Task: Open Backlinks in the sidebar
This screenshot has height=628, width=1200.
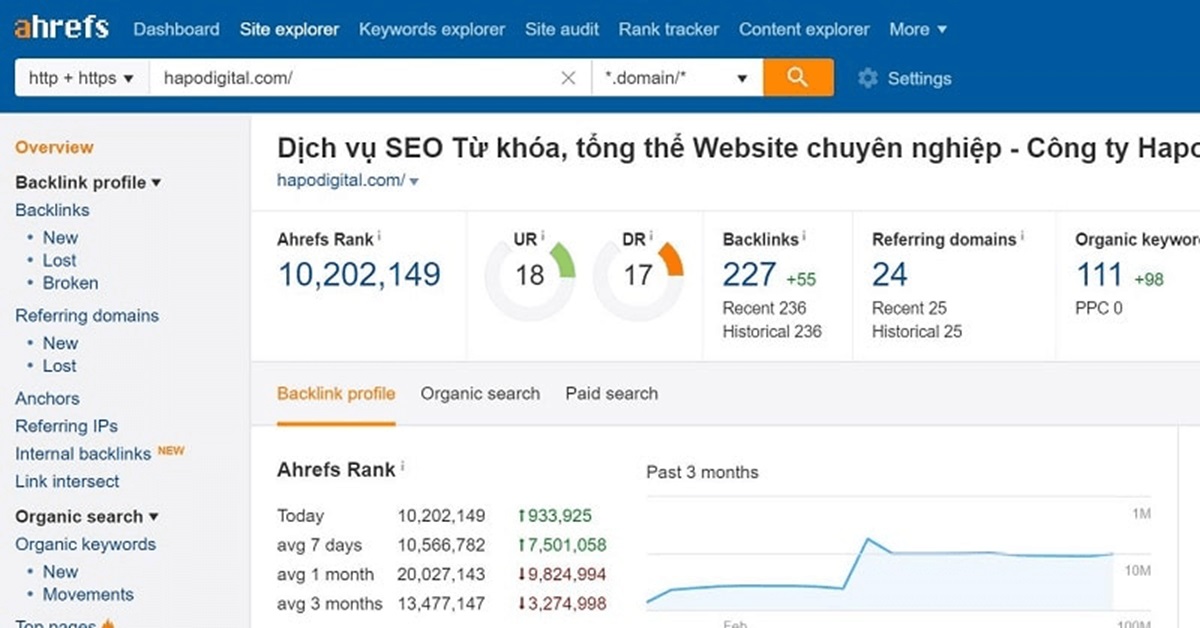Action: 52,210
